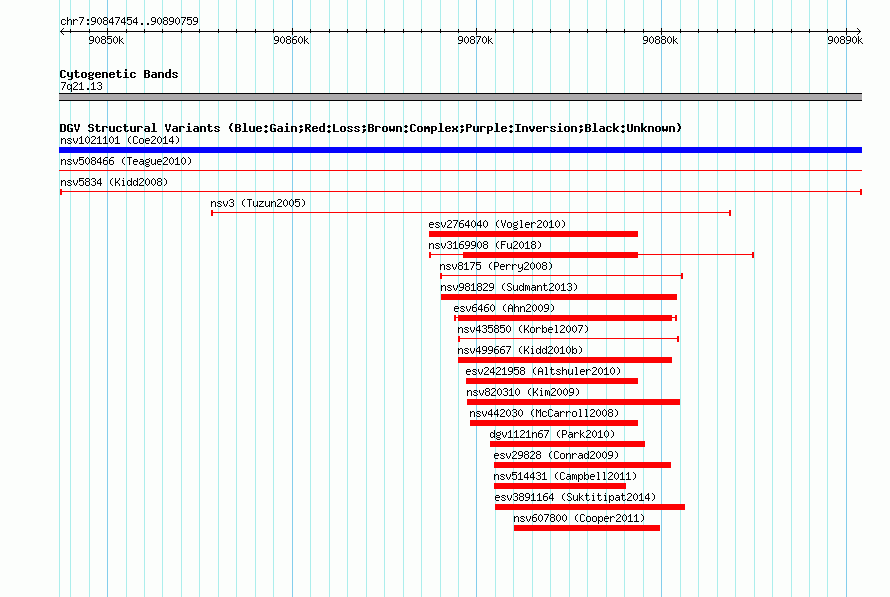Click the blue nsv1021101 gain bar
This screenshot has height=597, width=890.
click(x=460, y=150)
